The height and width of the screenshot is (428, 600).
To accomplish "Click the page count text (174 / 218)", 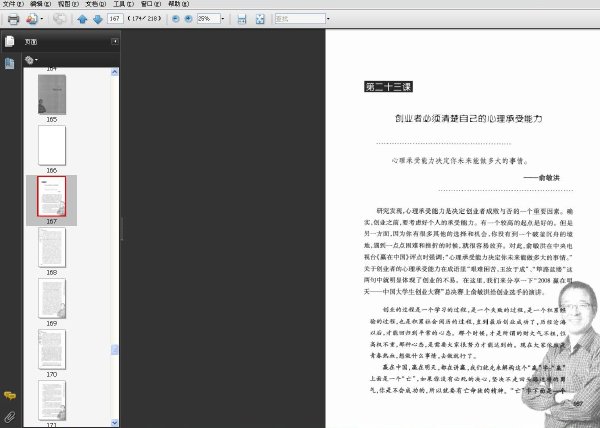I will click(x=145, y=18).
